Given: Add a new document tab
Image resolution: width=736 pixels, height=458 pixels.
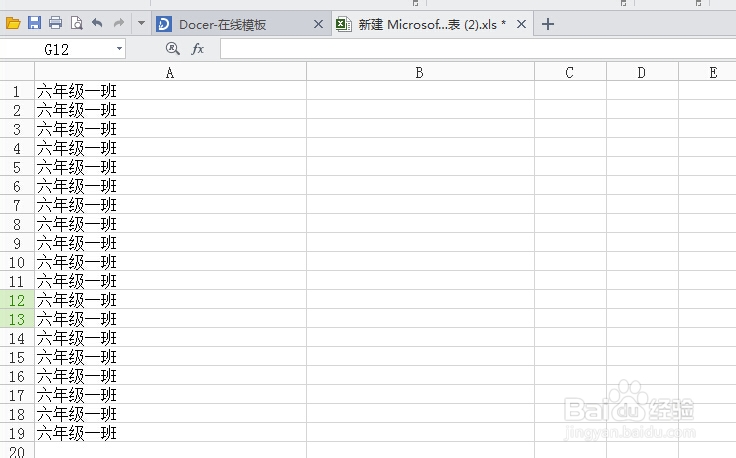Looking at the screenshot, I should (548, 24).
